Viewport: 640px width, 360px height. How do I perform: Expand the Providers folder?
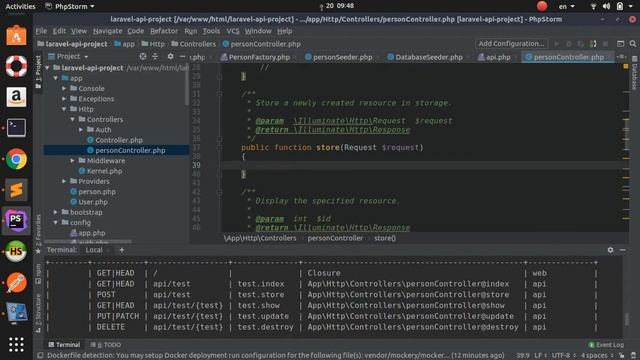tap(64, 181)
